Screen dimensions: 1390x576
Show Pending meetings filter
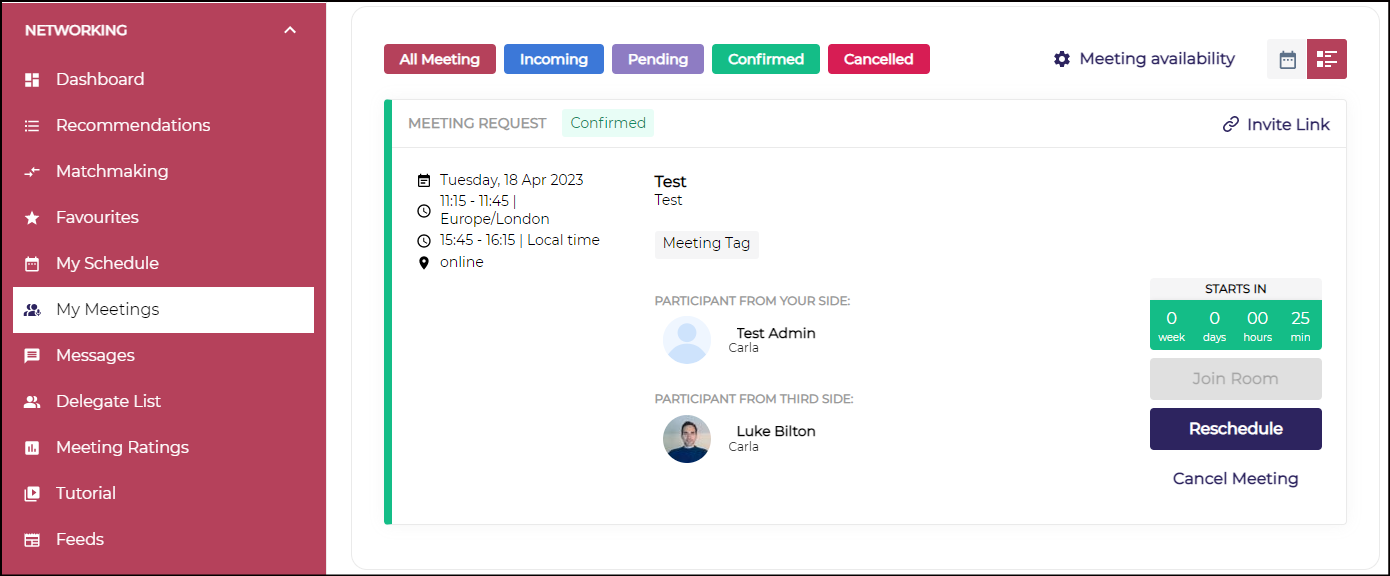(x=658, y=59)
